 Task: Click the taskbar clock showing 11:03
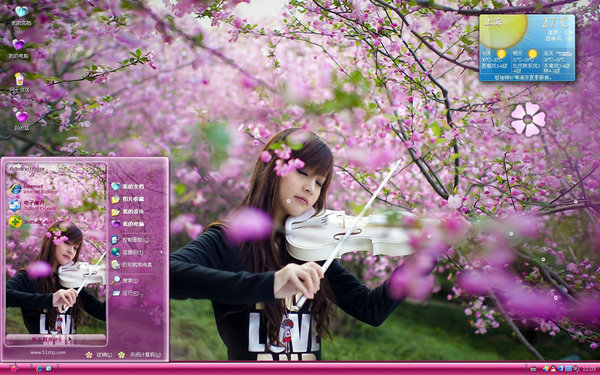click(x=589, y=369)
